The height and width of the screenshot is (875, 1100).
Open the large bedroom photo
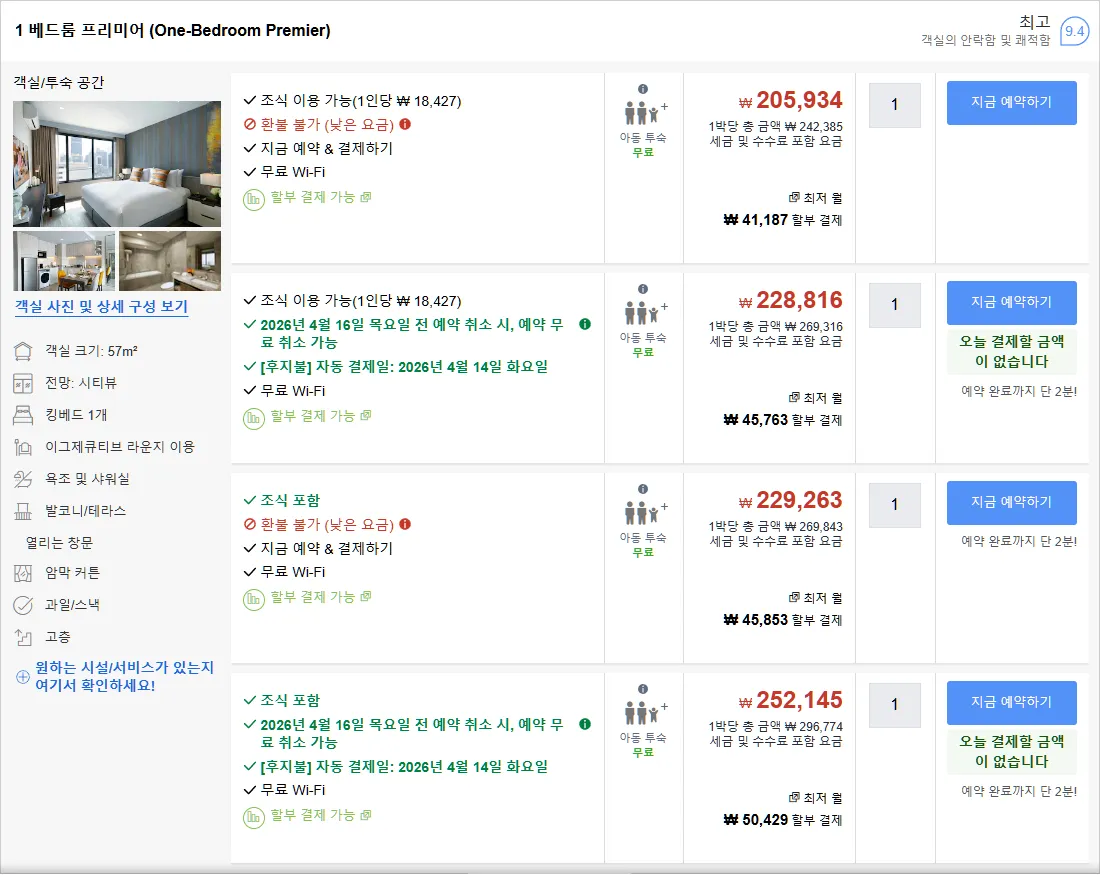pyautogui.click(x=117, y=164)
